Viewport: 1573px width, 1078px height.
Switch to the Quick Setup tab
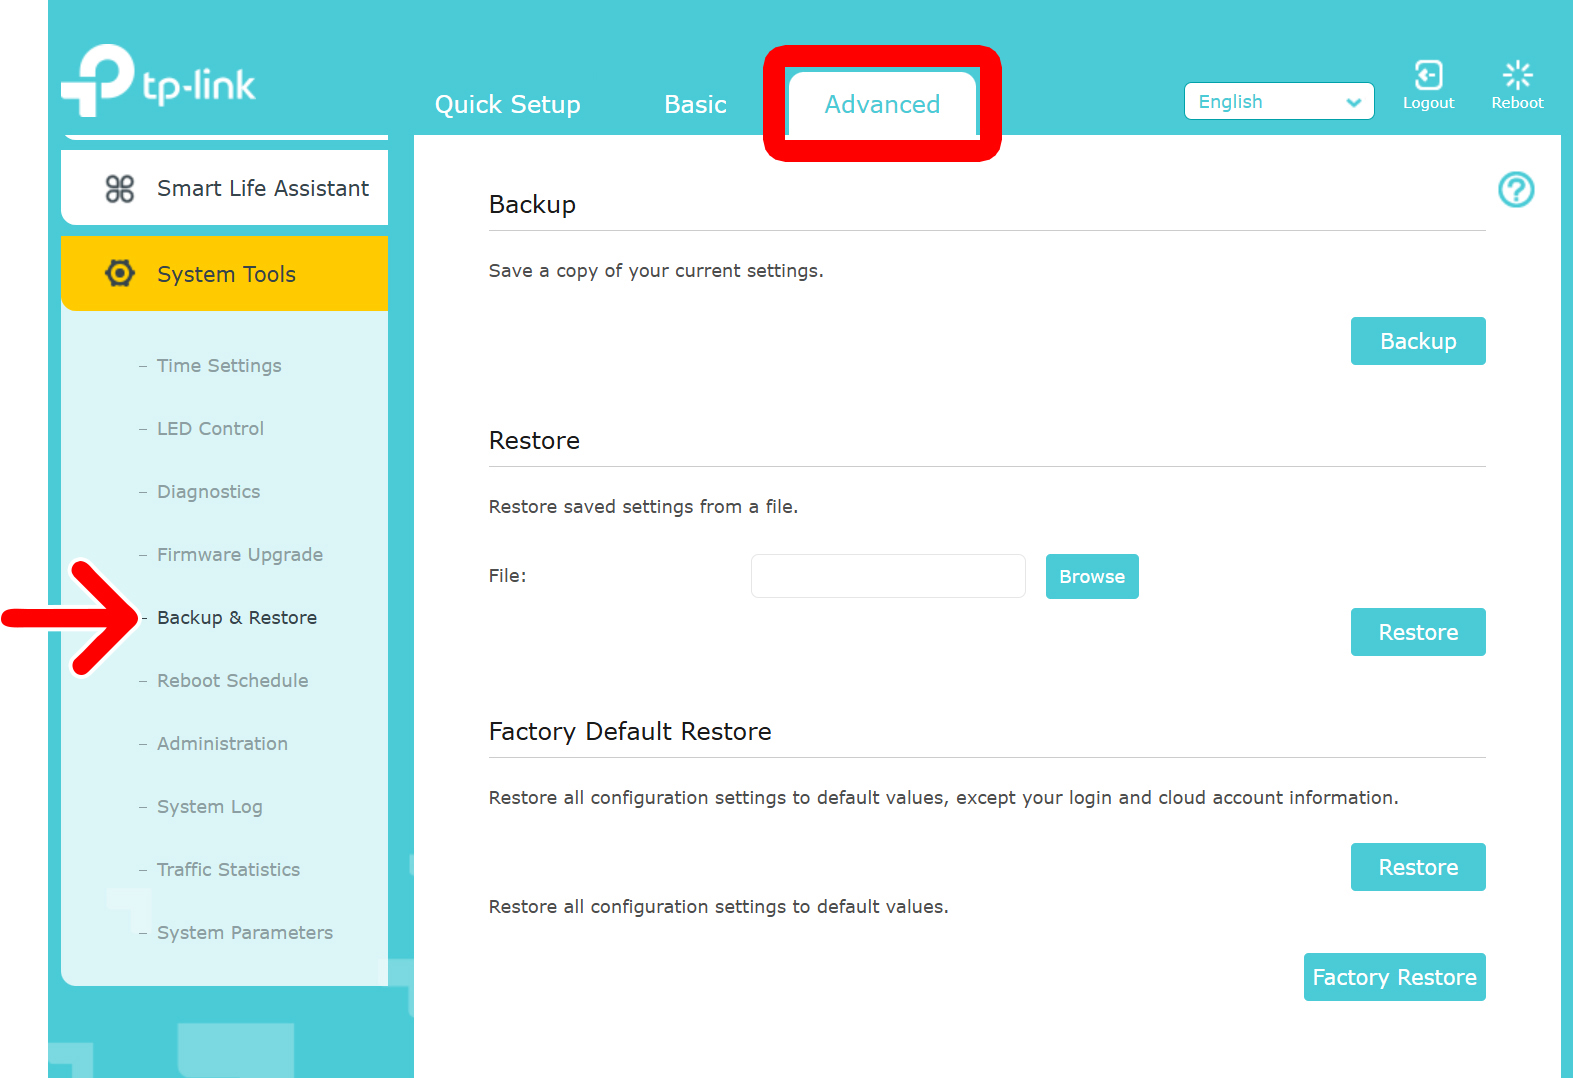[x=507, y=104]
